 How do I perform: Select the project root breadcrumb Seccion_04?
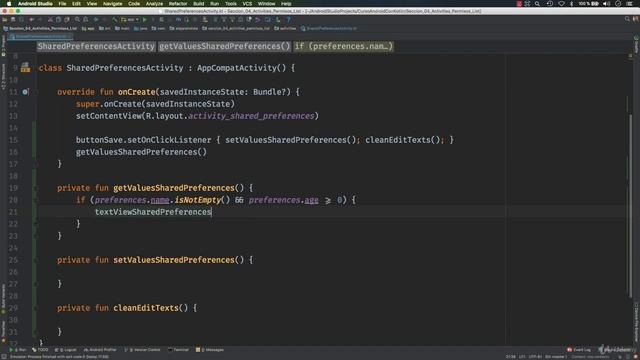40,29
